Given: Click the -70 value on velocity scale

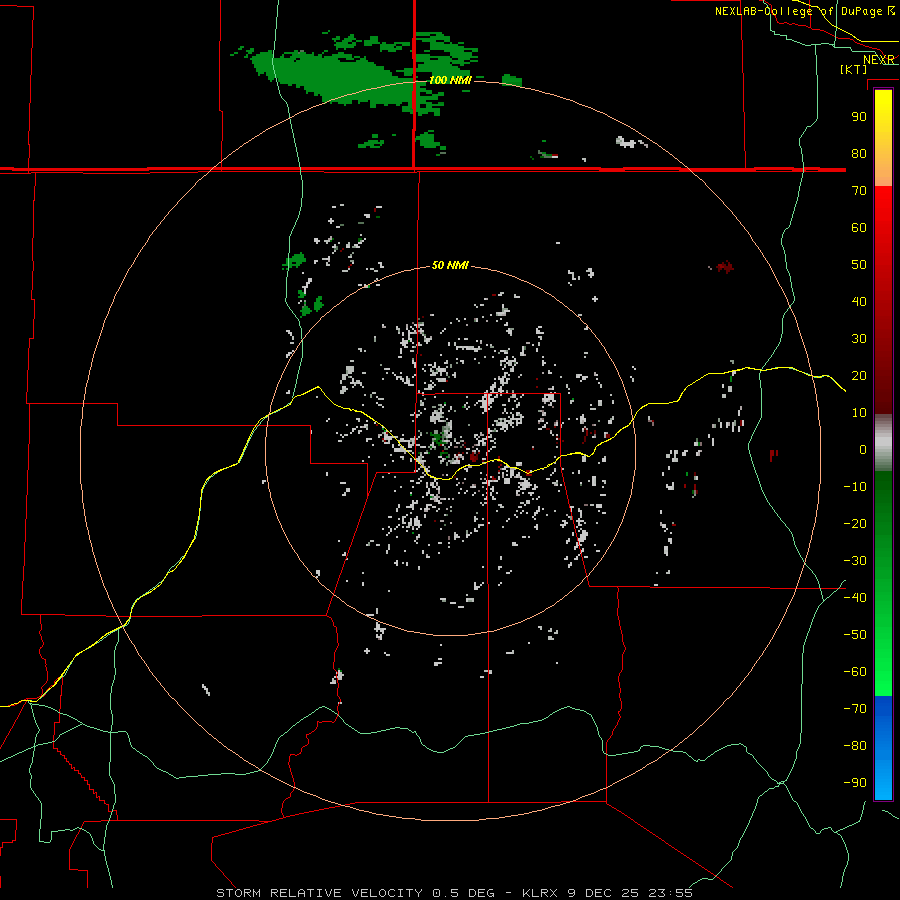Looking at the screenshot, I should point(855,709).
